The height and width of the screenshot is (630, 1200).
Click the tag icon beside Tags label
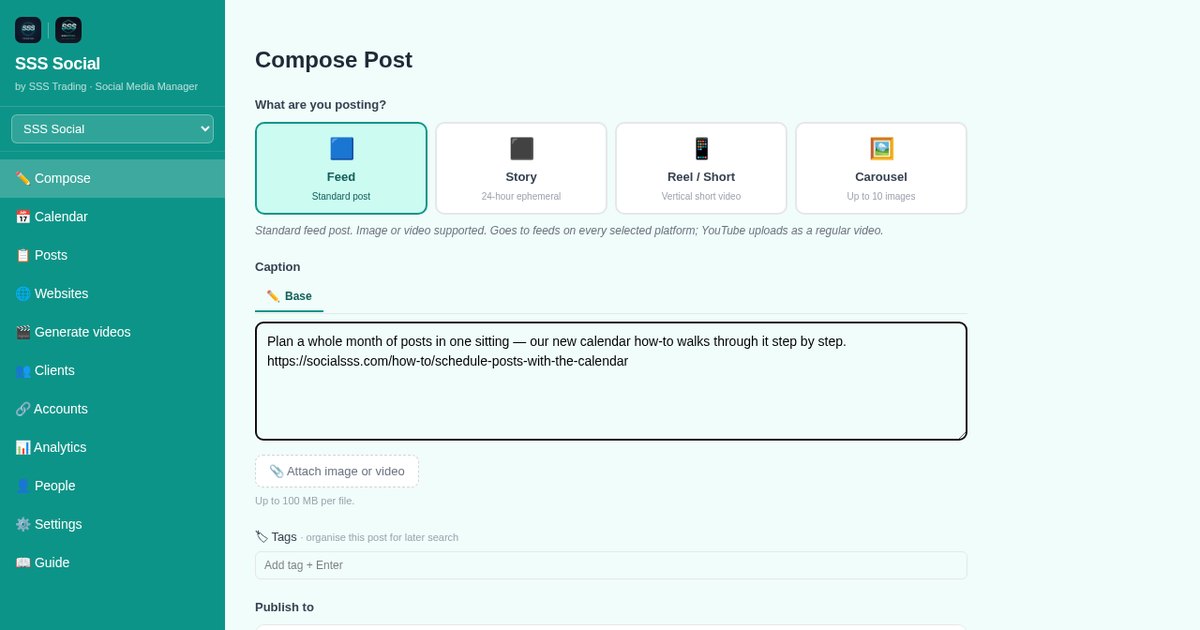click(262, 537)
